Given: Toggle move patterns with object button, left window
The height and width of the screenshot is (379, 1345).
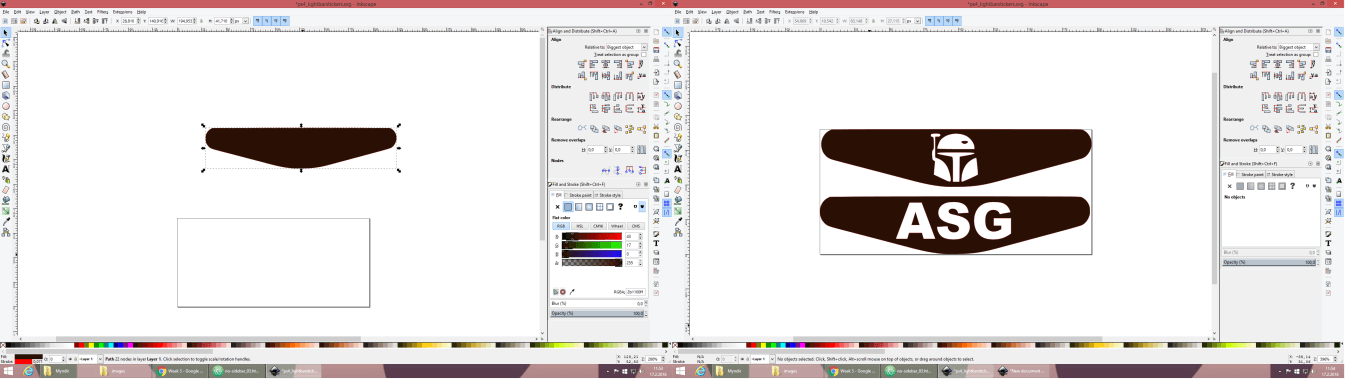Looking at the screenshot, I should [285, 21].
